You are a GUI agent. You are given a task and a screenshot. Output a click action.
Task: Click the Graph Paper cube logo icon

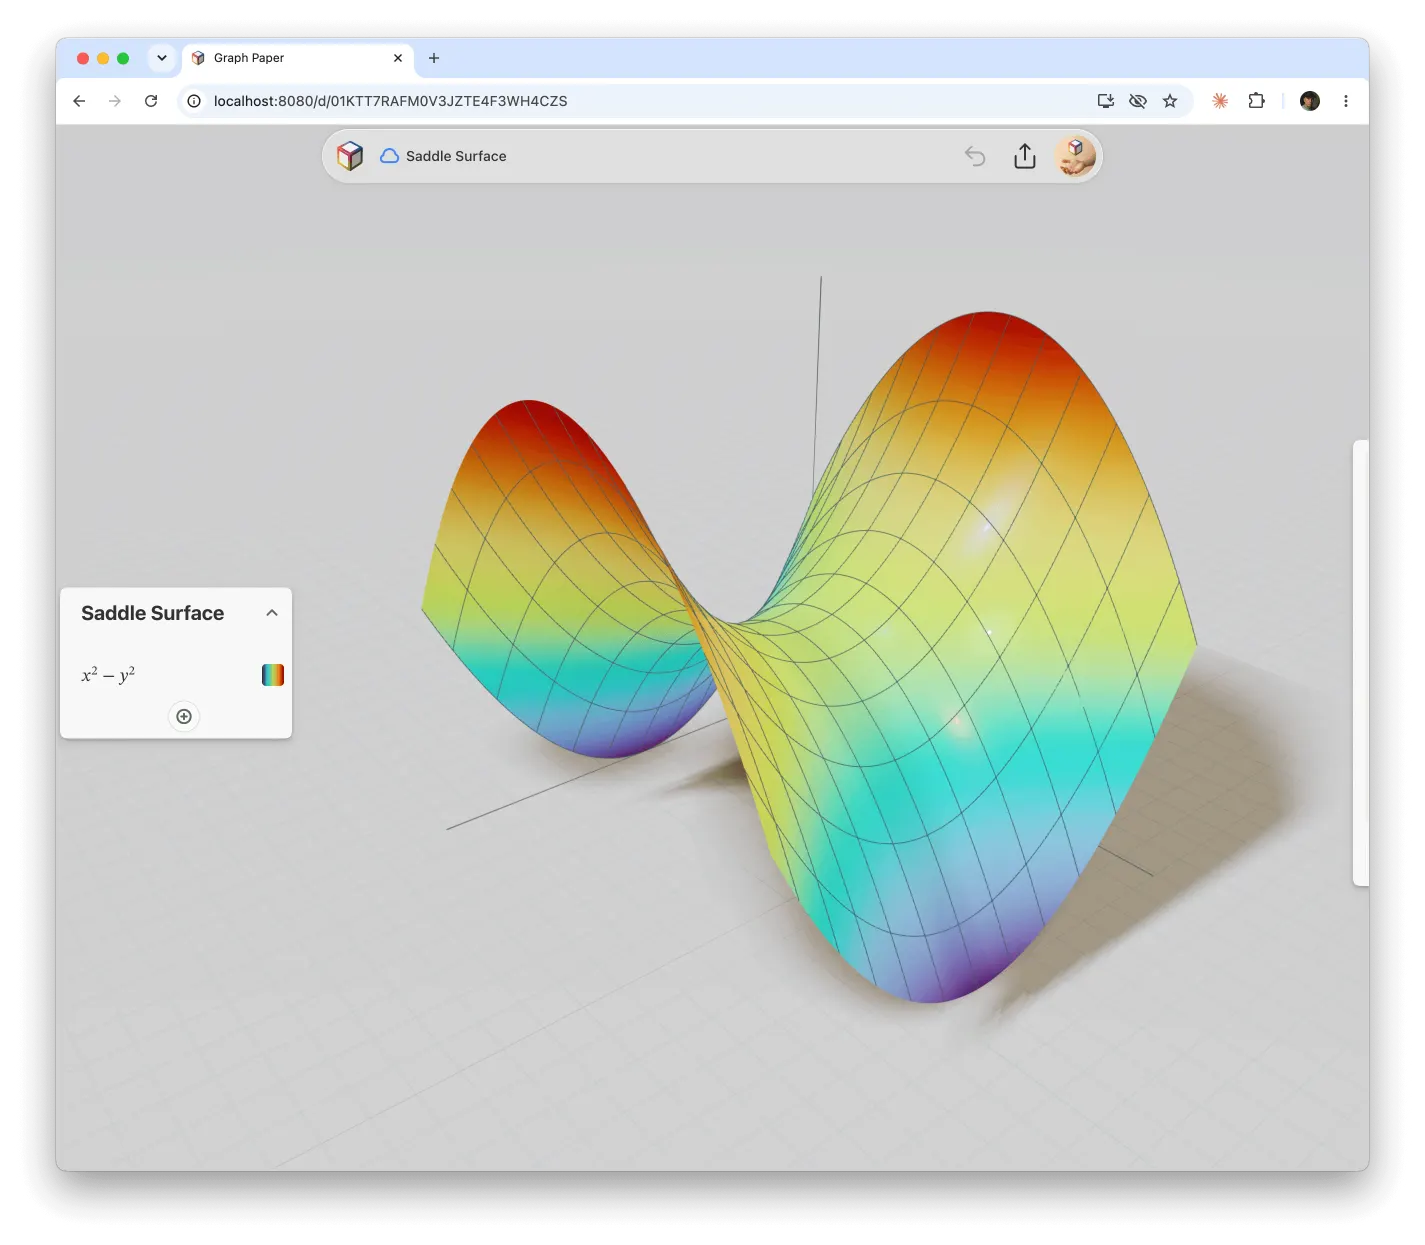350,156
